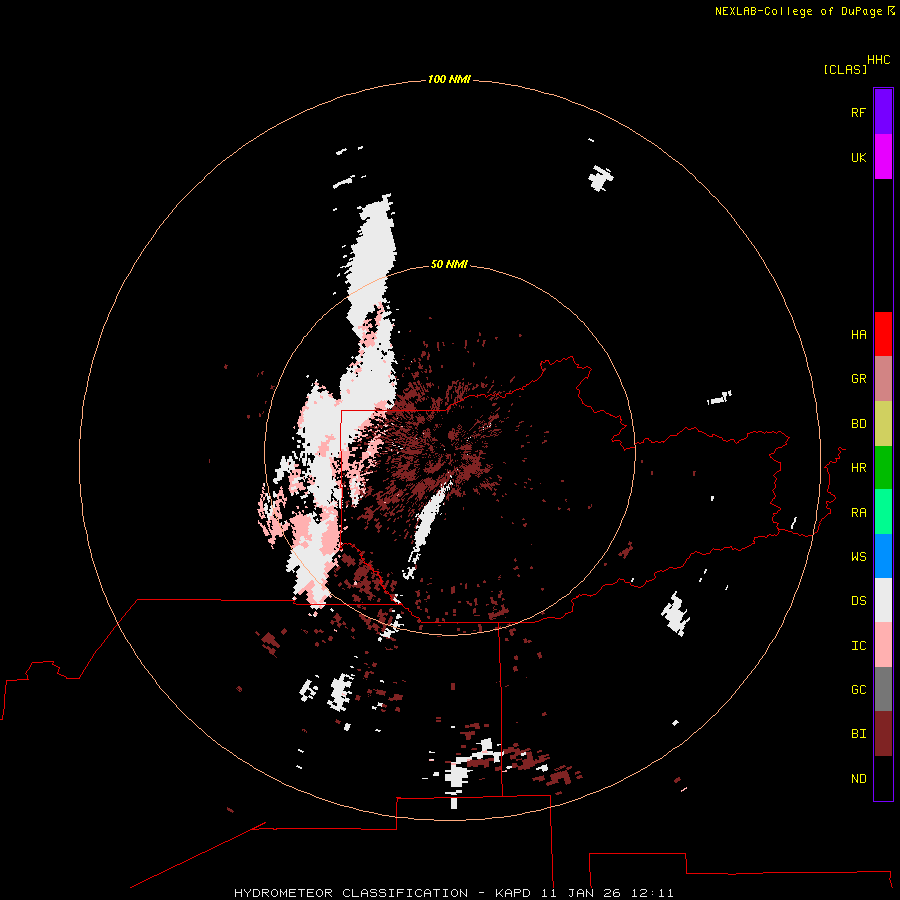The height and width of the screenshot is (900, 900).
Task: Click the purple RF color swatch
Action: [883, 112]
